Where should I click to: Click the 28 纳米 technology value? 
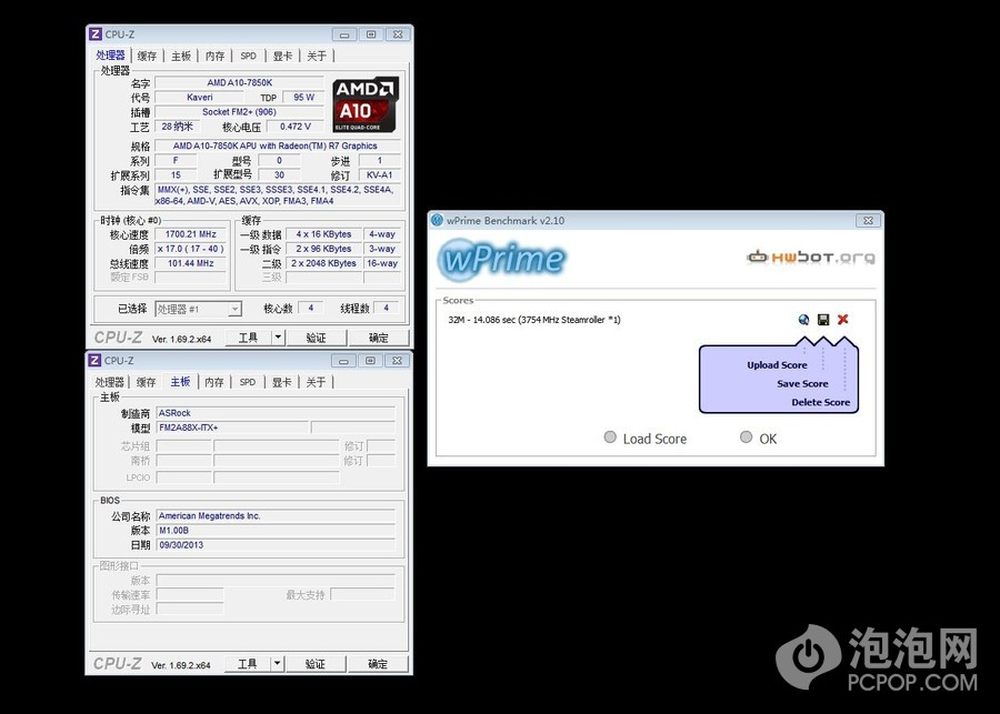(x=178, y=127)
